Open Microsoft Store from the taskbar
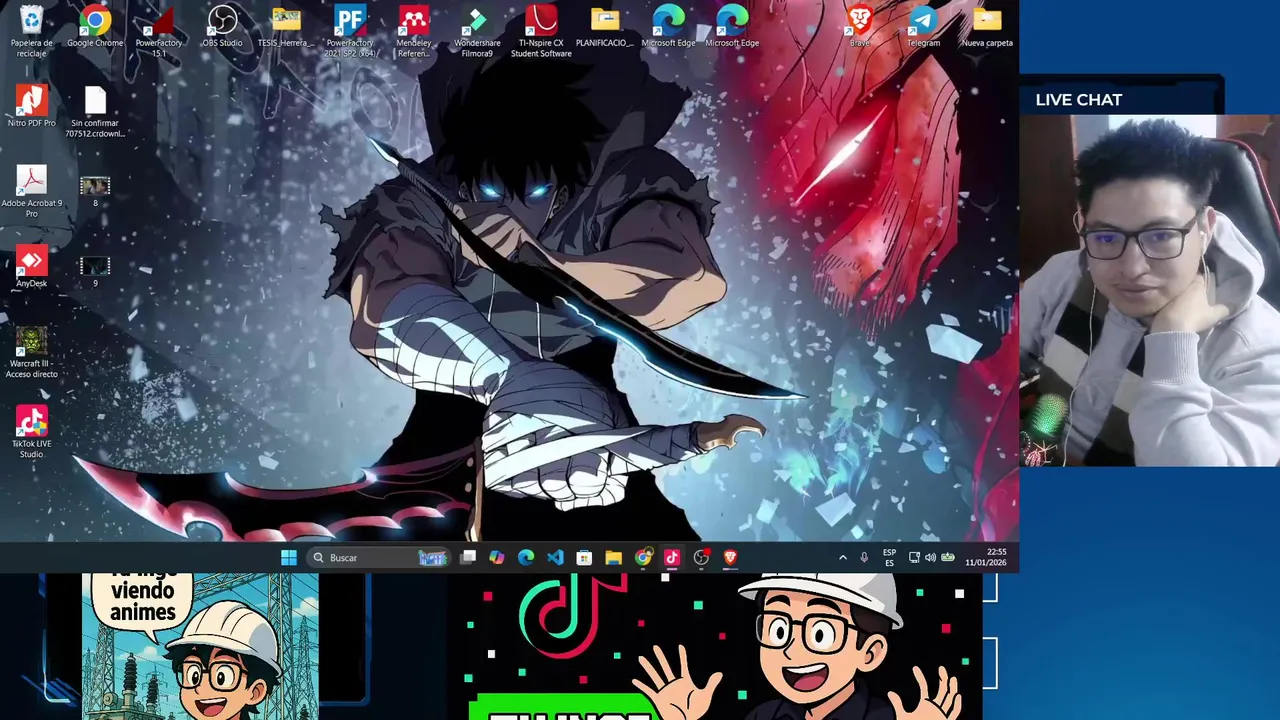1280x720 pixels. 584,558
